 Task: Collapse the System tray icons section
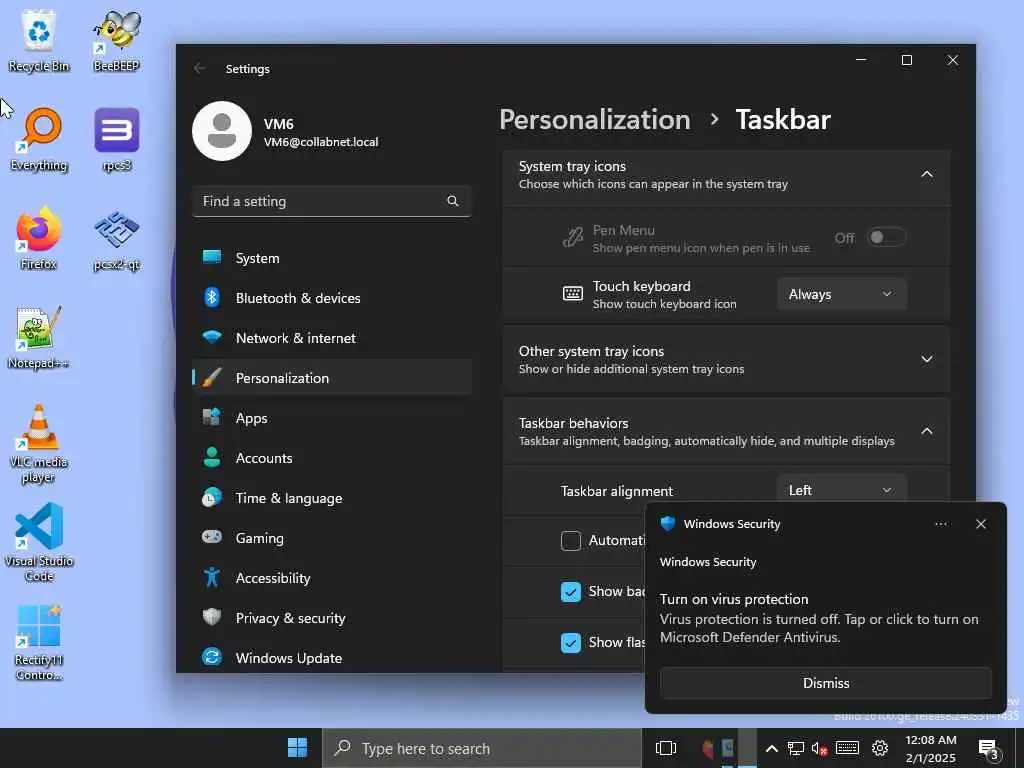926,174
